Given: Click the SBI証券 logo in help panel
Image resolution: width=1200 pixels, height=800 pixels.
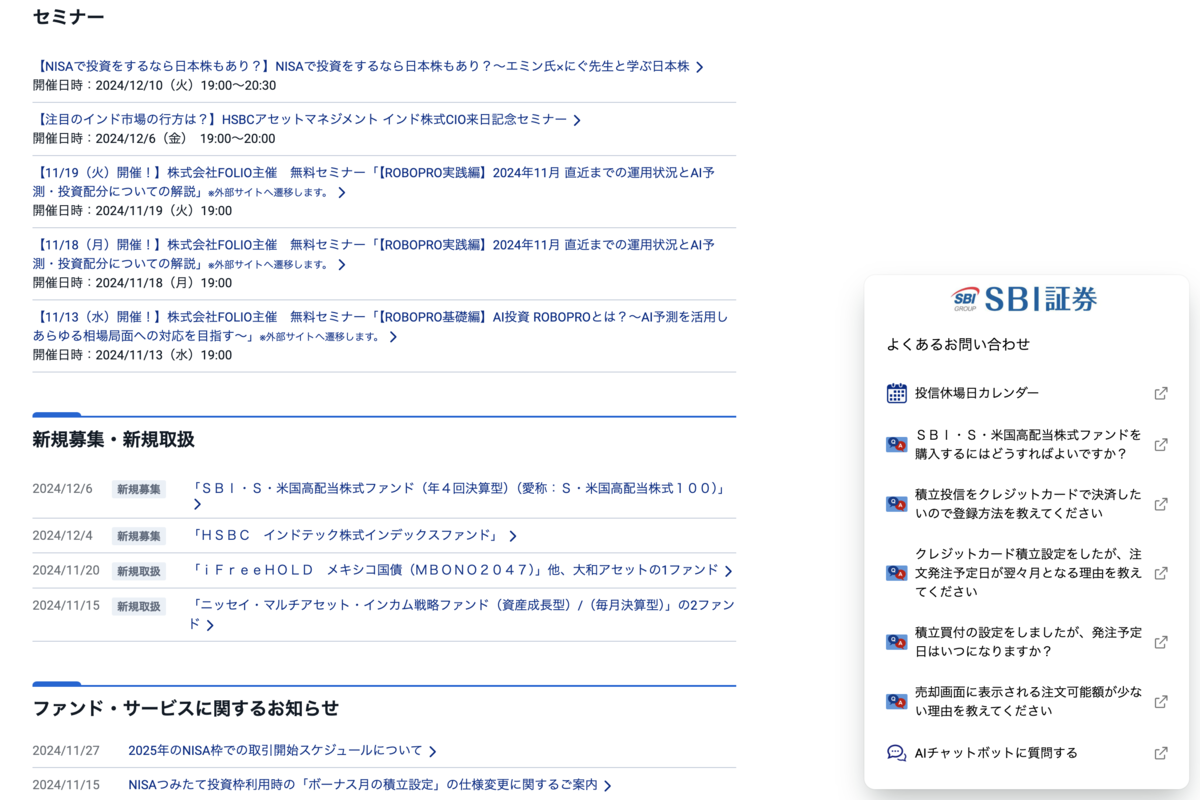Looking at the screenshot, I should [1025, 298].
